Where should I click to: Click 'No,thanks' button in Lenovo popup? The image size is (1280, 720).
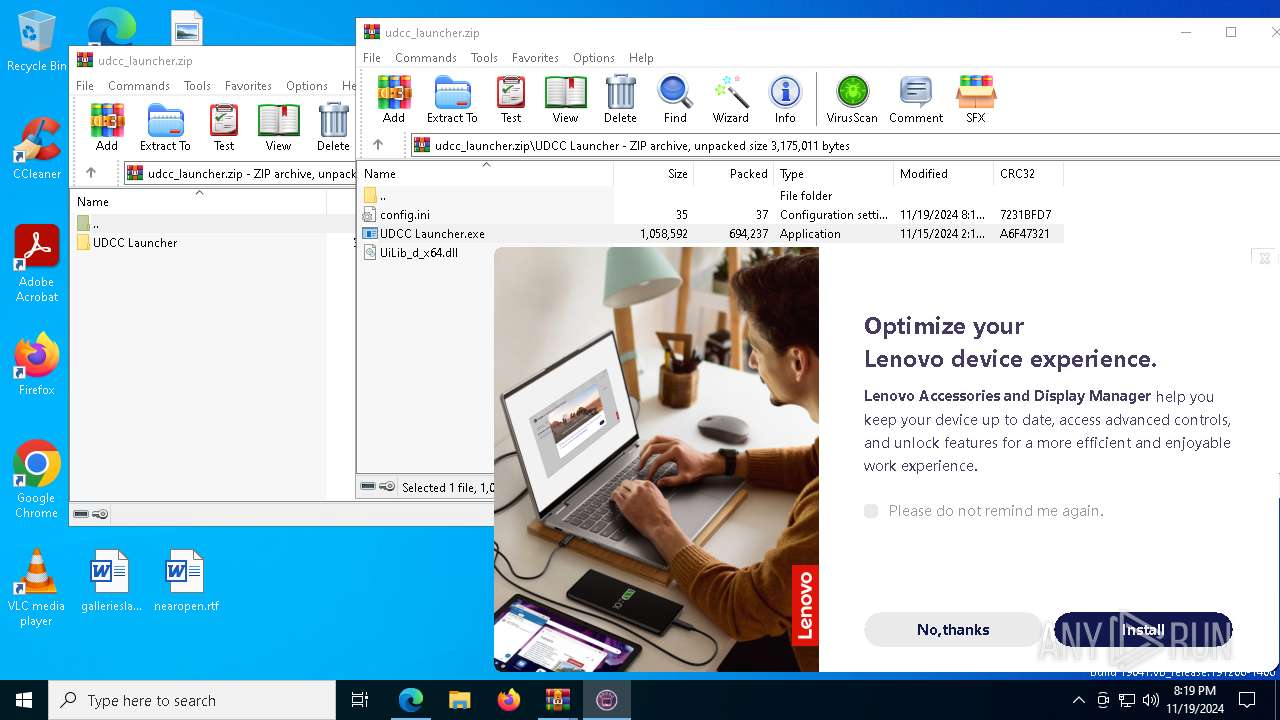(x=953, y=630)
